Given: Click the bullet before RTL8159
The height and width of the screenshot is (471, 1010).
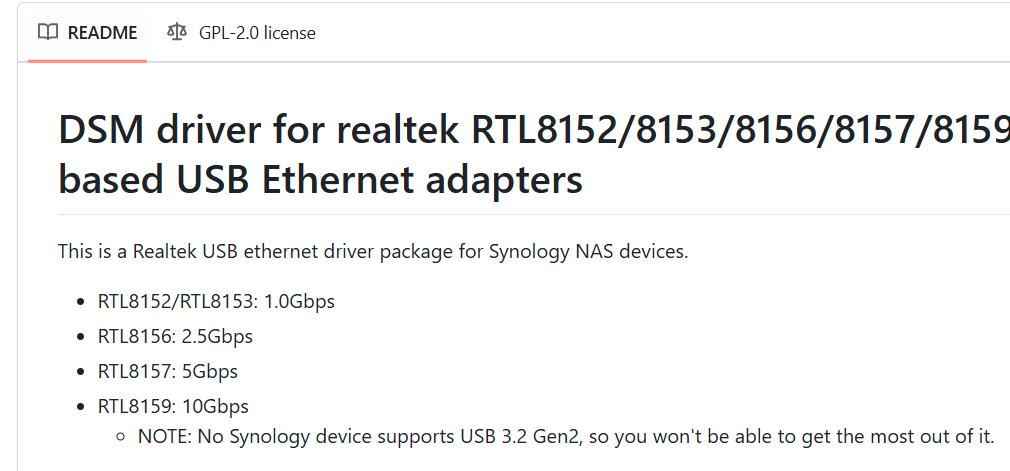Looking at the screenshot, I should [x=81, y=407].
